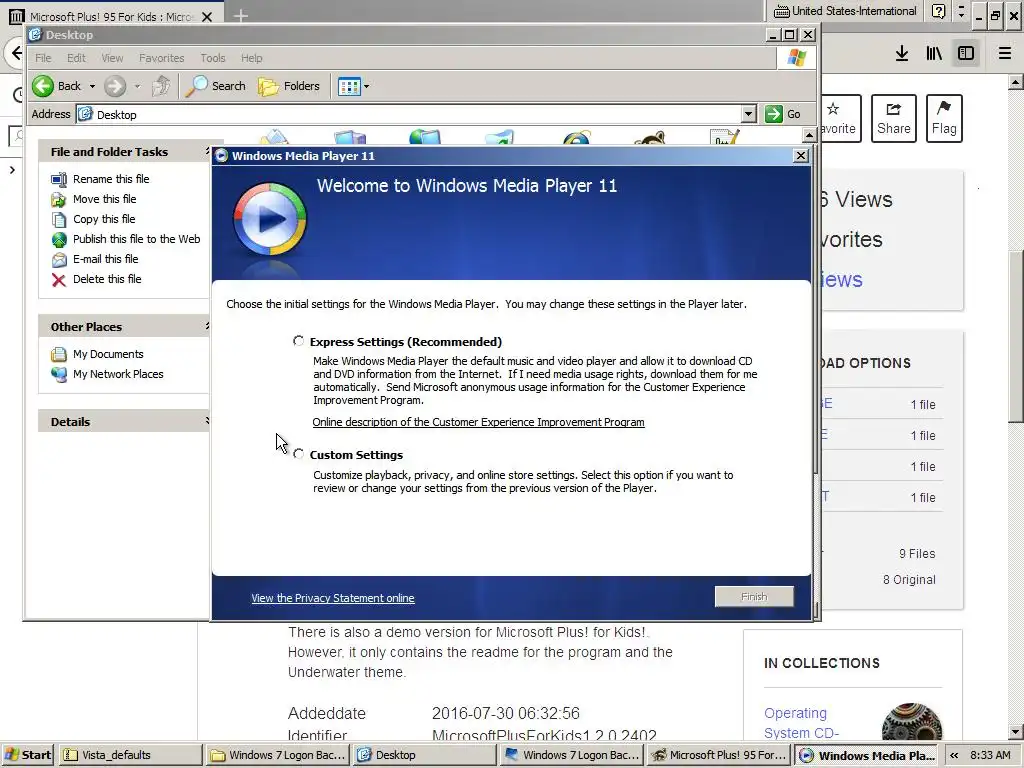Click the Forward arrow in Desktop toolbar
The width and height of the screenshot is (1024, 768).
[115, 86]
